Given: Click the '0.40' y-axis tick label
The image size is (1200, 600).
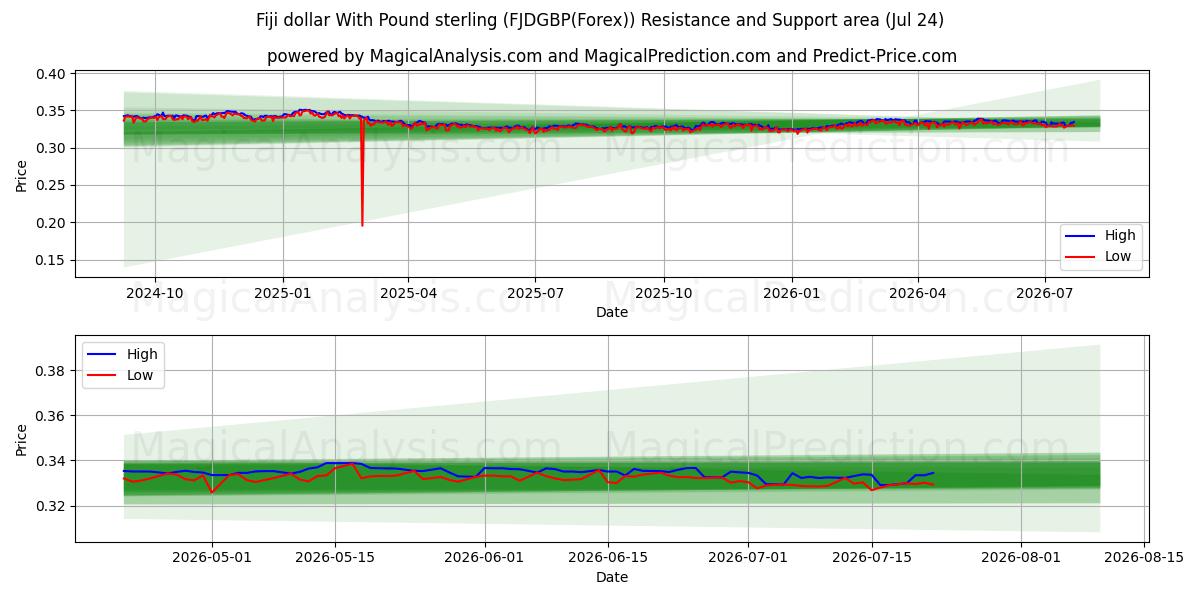Looking at the screenshot, I should [x=52, y=74].
